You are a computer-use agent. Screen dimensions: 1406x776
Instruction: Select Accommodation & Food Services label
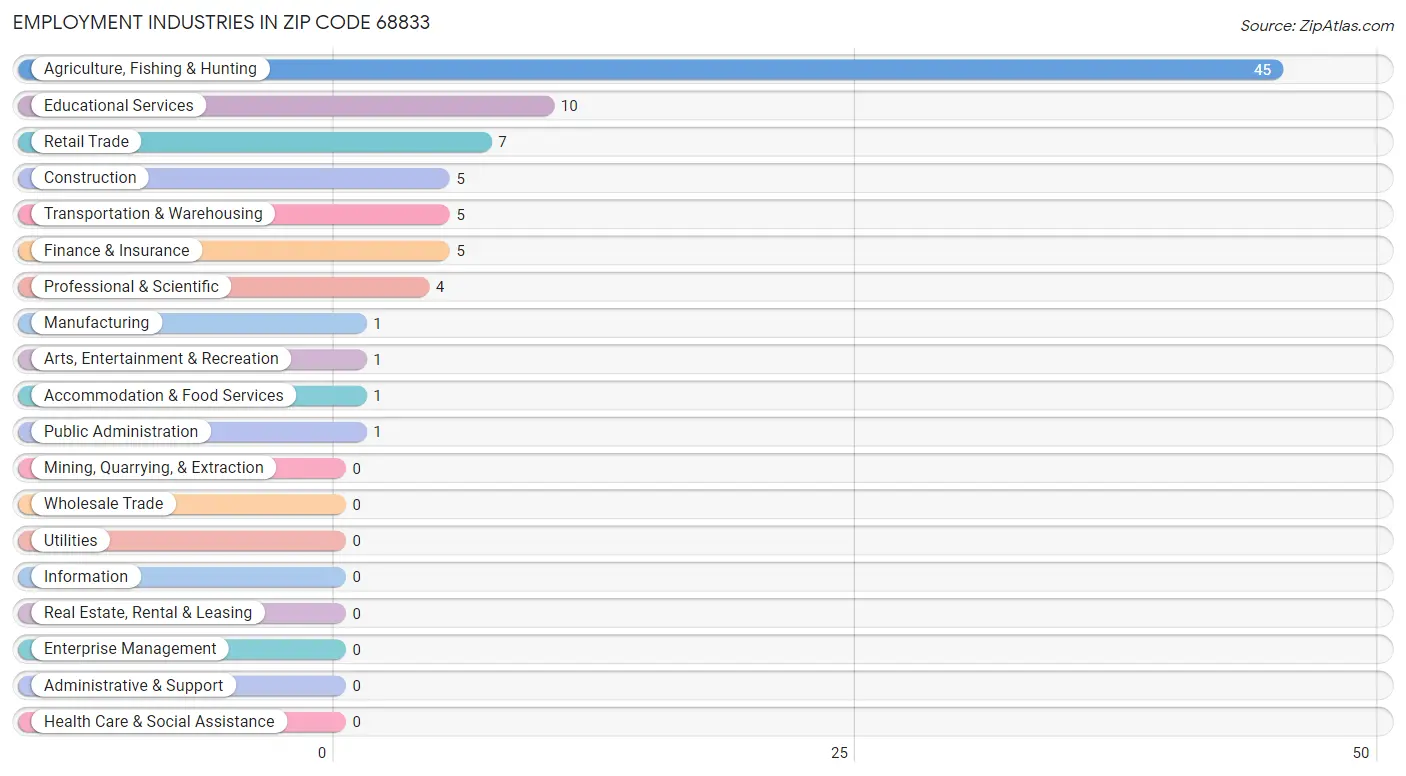[x=164, y=395]
